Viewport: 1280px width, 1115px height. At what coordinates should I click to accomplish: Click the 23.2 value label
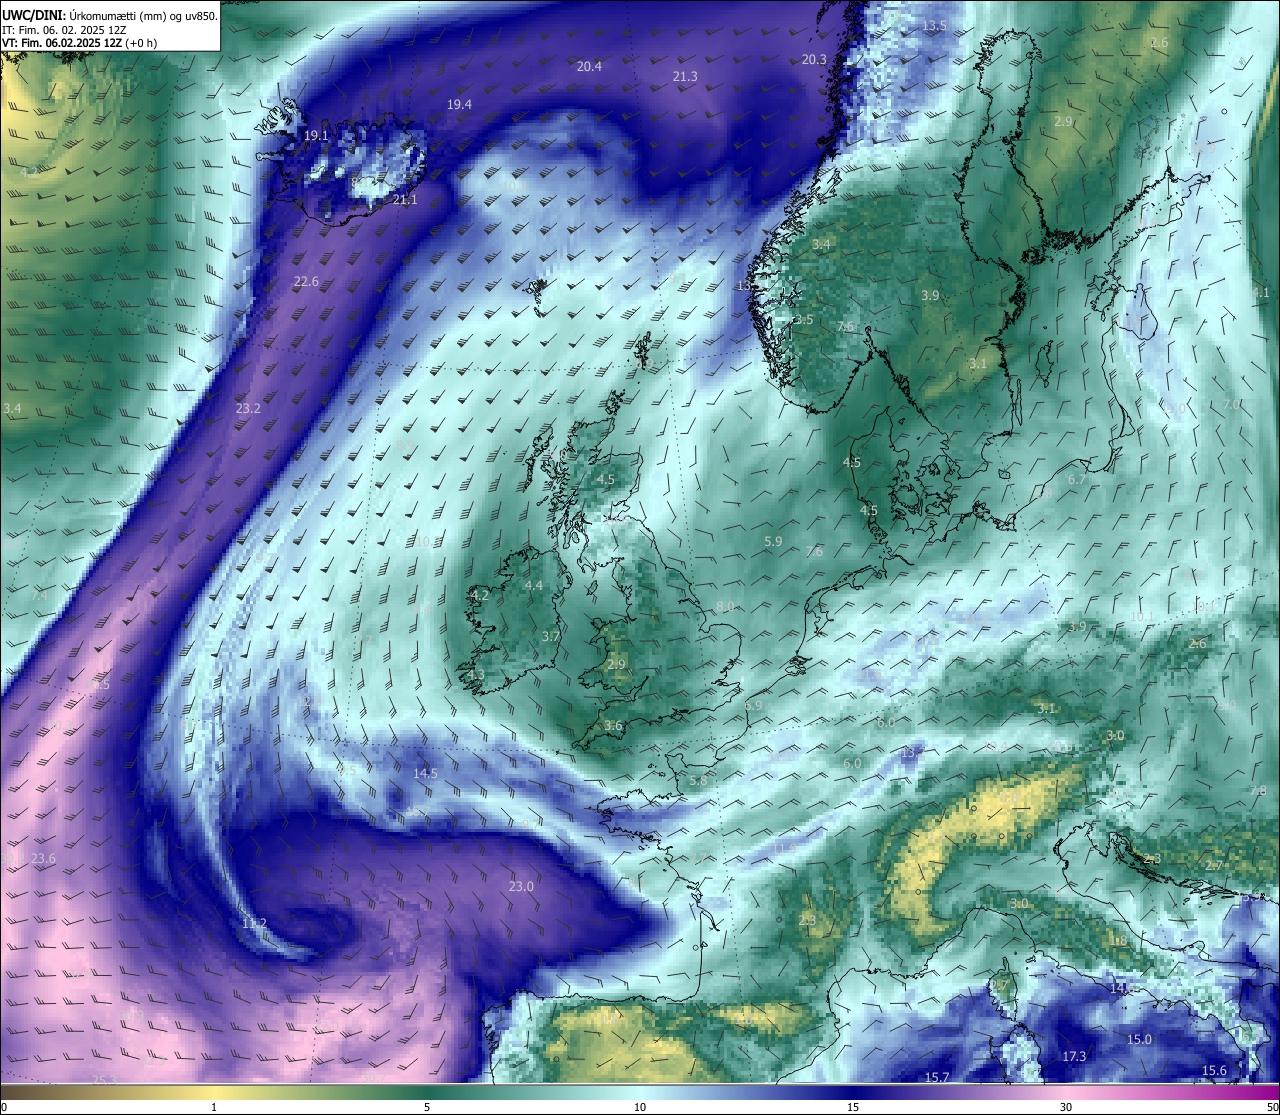point(248,409)
